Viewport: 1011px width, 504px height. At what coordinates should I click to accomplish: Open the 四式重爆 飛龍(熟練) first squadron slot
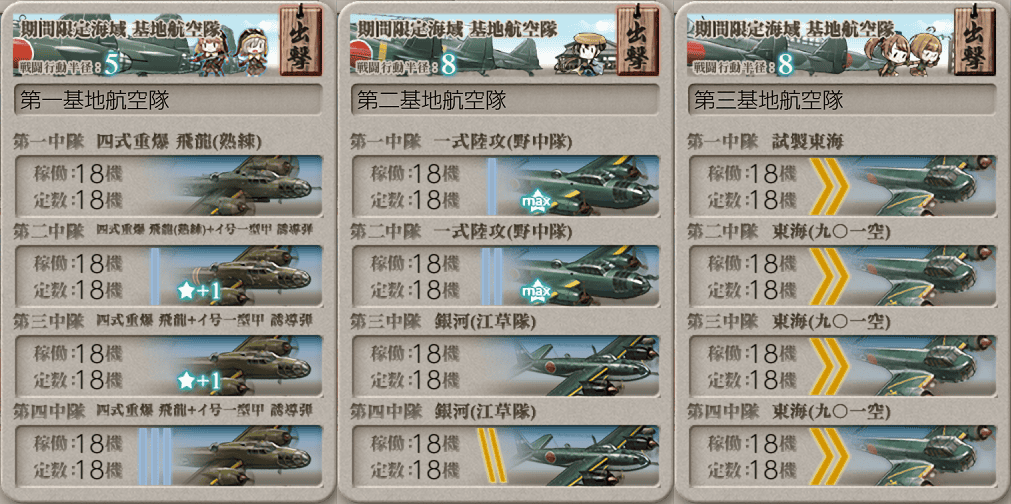click(168, 186)
